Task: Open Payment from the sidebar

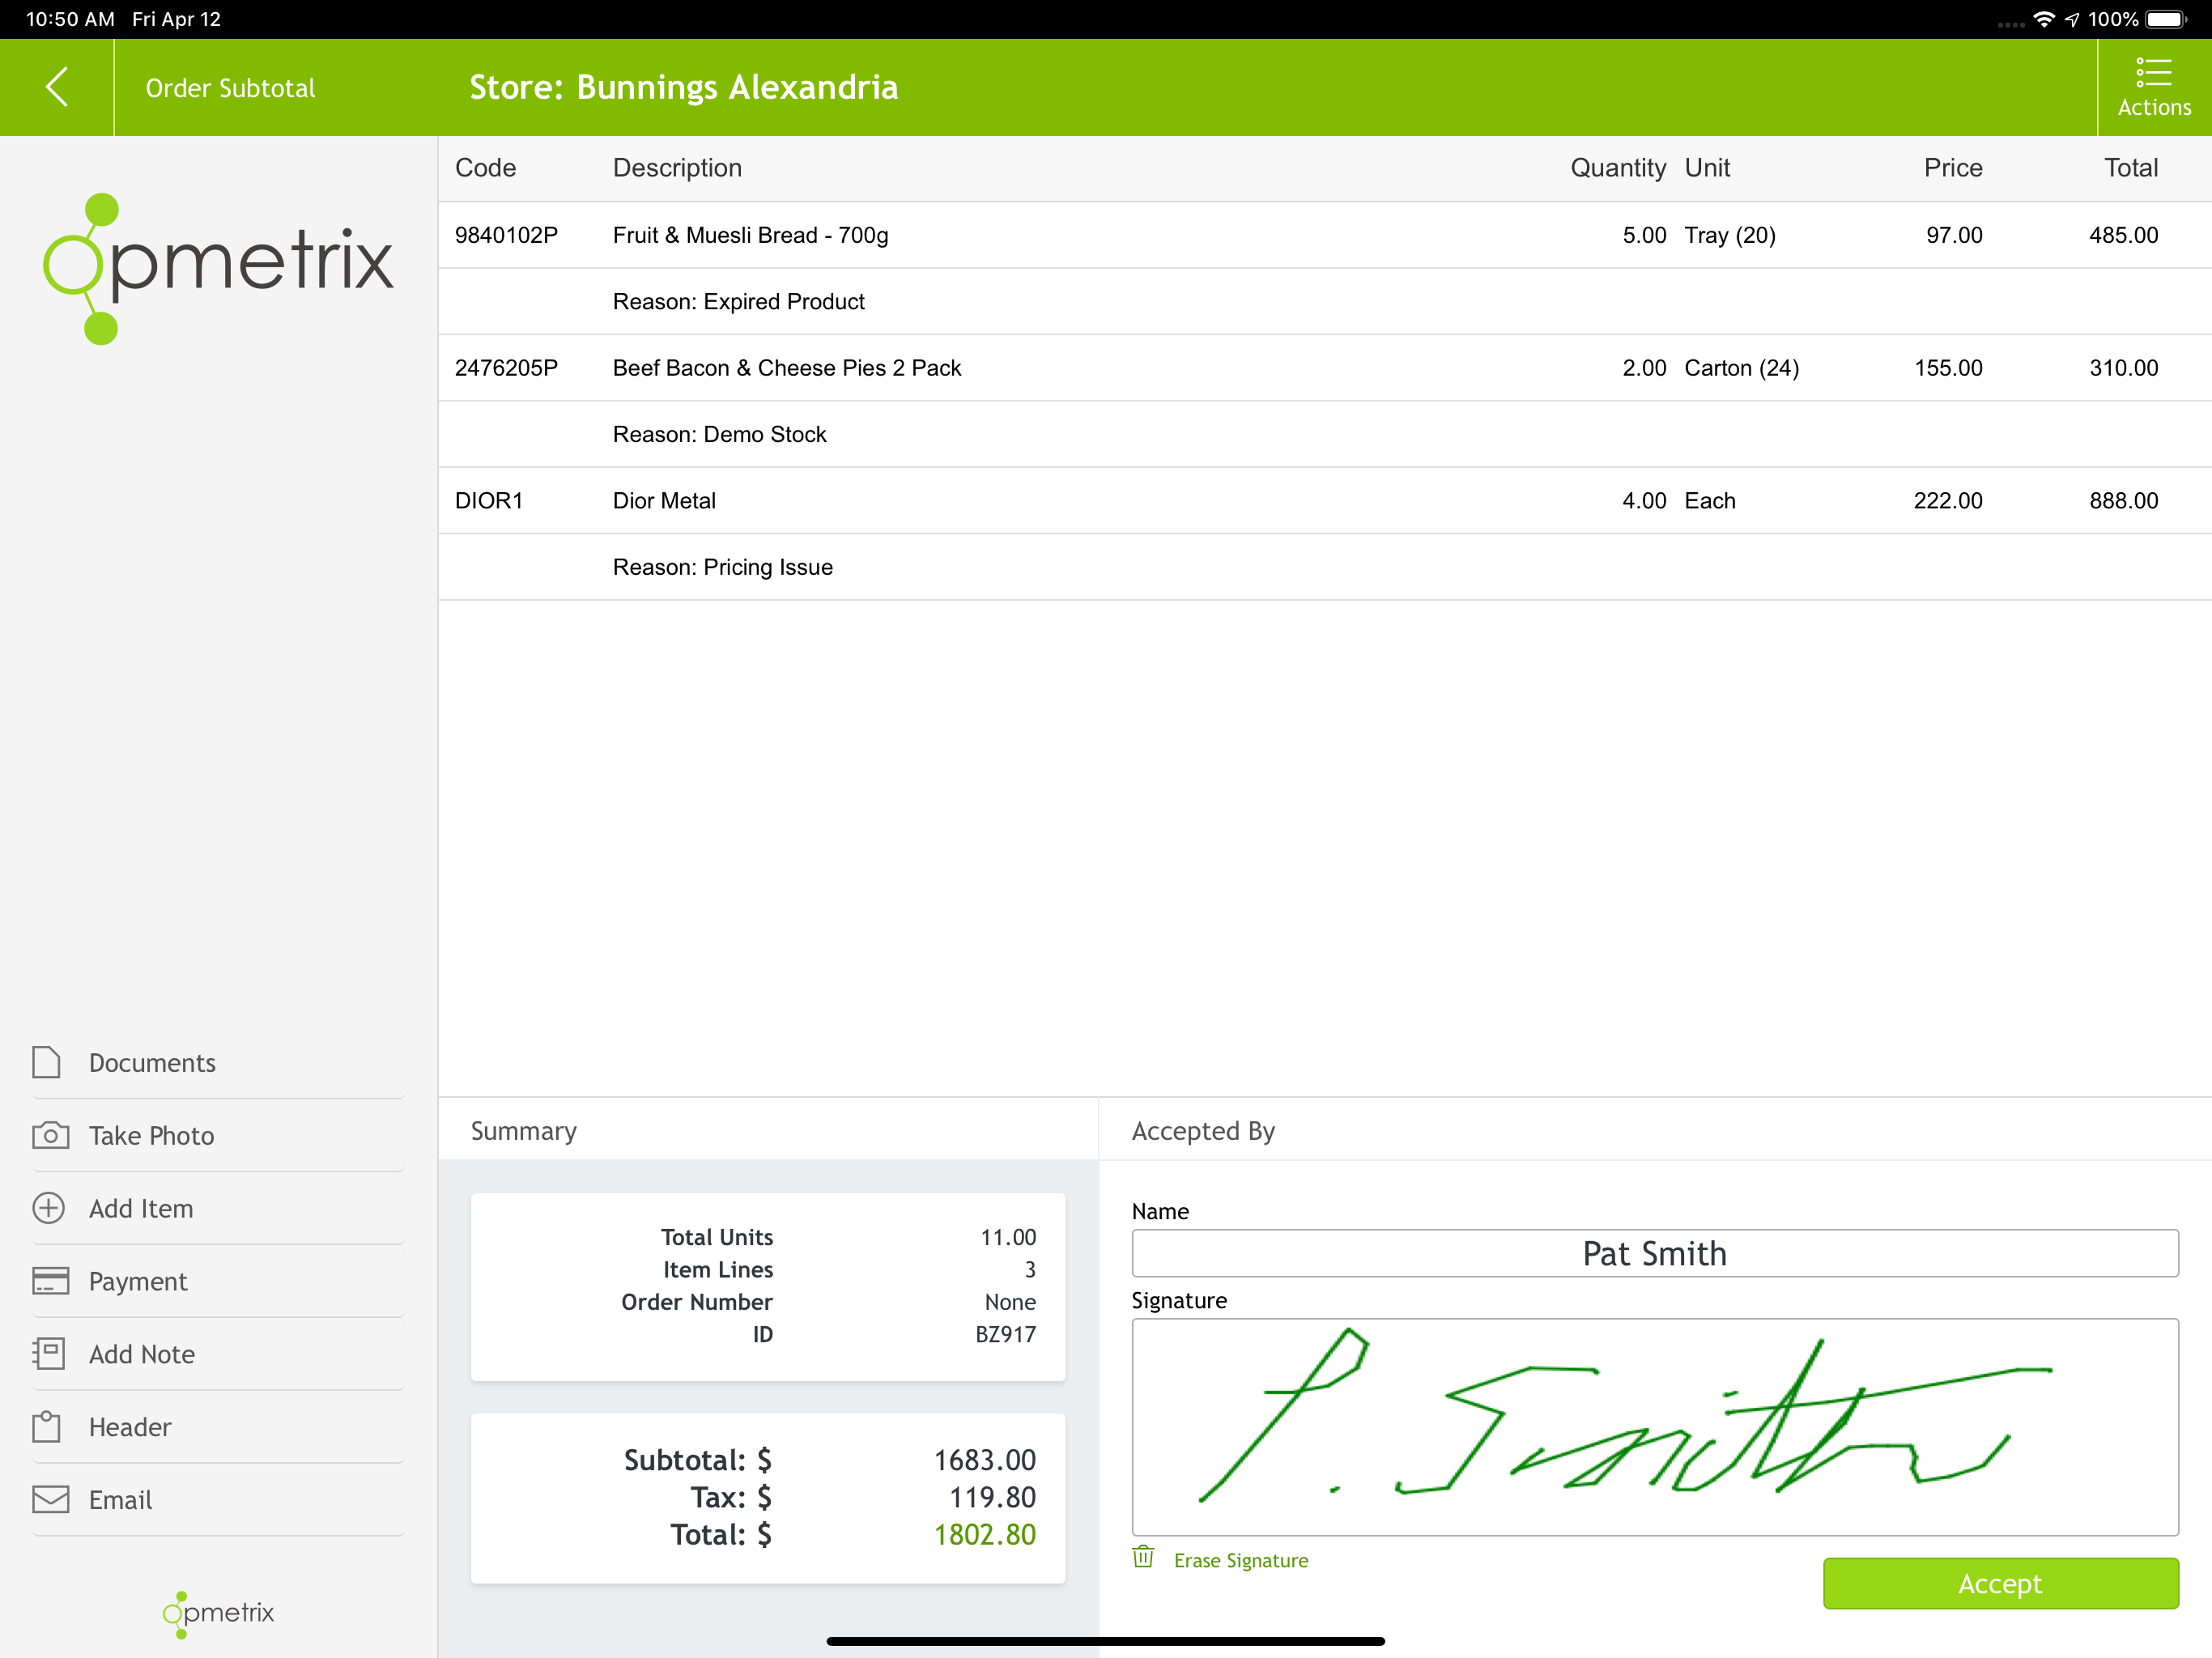Action: point(218,1281)
